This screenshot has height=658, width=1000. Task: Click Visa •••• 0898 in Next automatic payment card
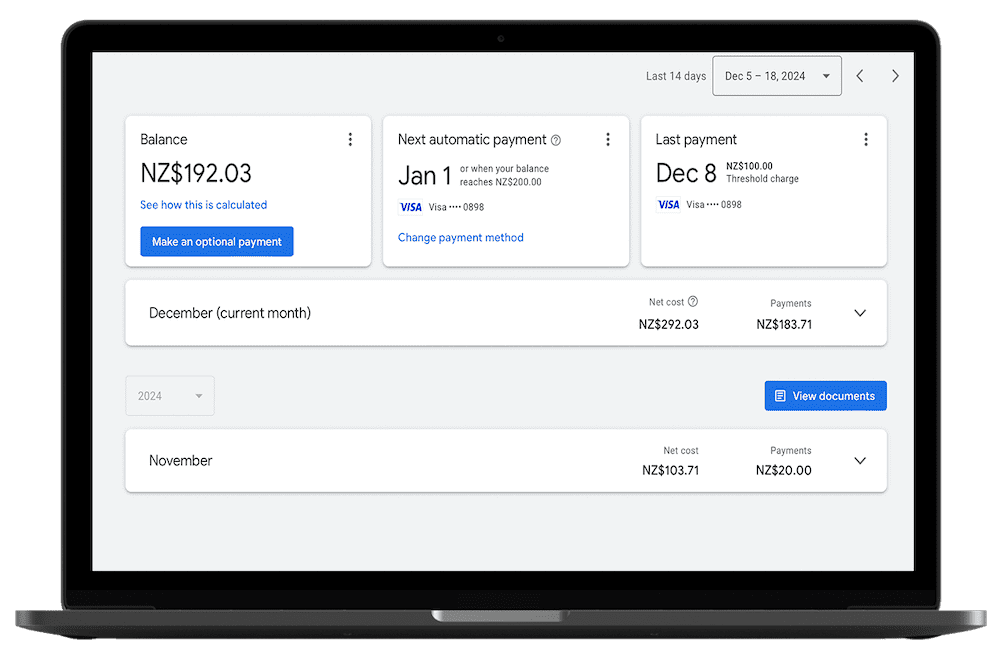coord(456,207)
